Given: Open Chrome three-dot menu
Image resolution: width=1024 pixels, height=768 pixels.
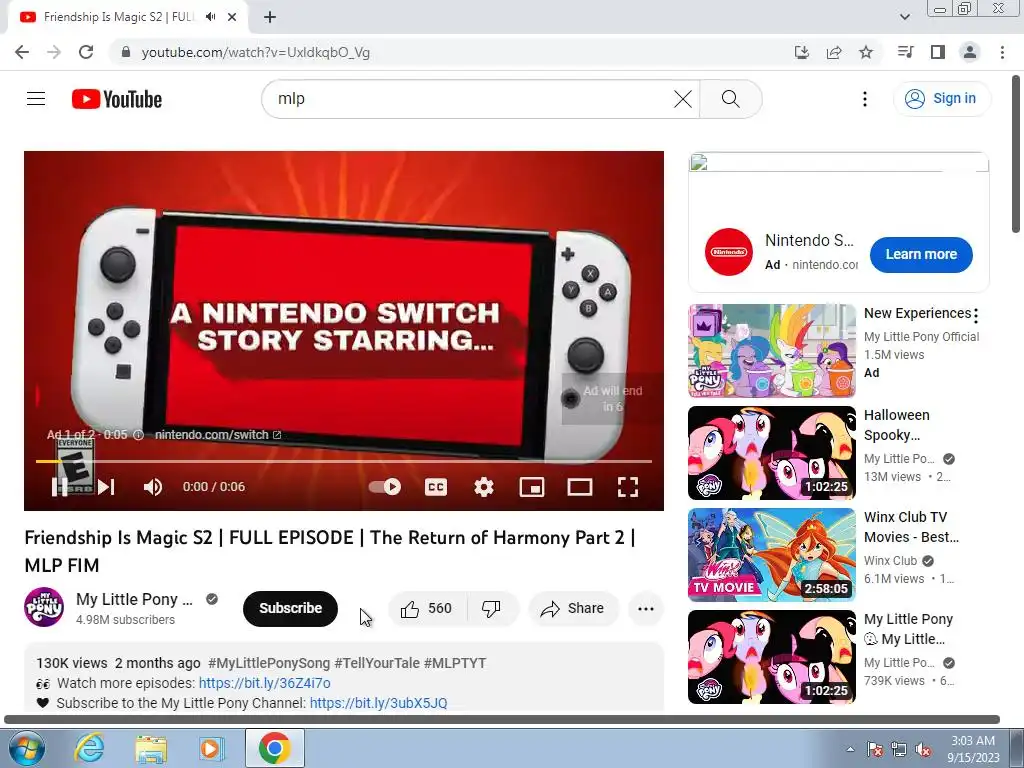Looking at the screenshot, I should [x=1002, y=52].
